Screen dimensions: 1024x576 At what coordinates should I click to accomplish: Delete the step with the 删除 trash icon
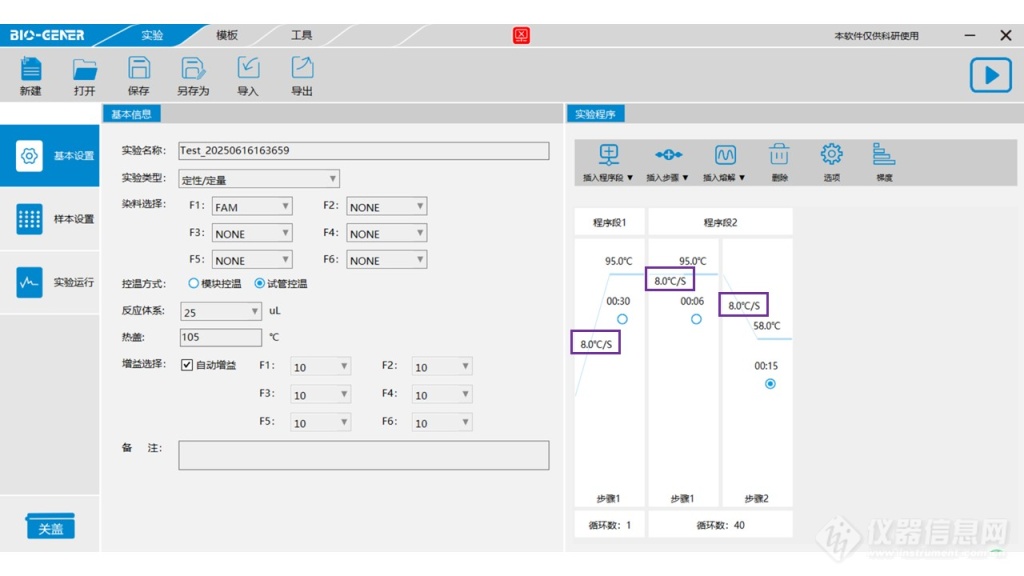tap(780, 156)
